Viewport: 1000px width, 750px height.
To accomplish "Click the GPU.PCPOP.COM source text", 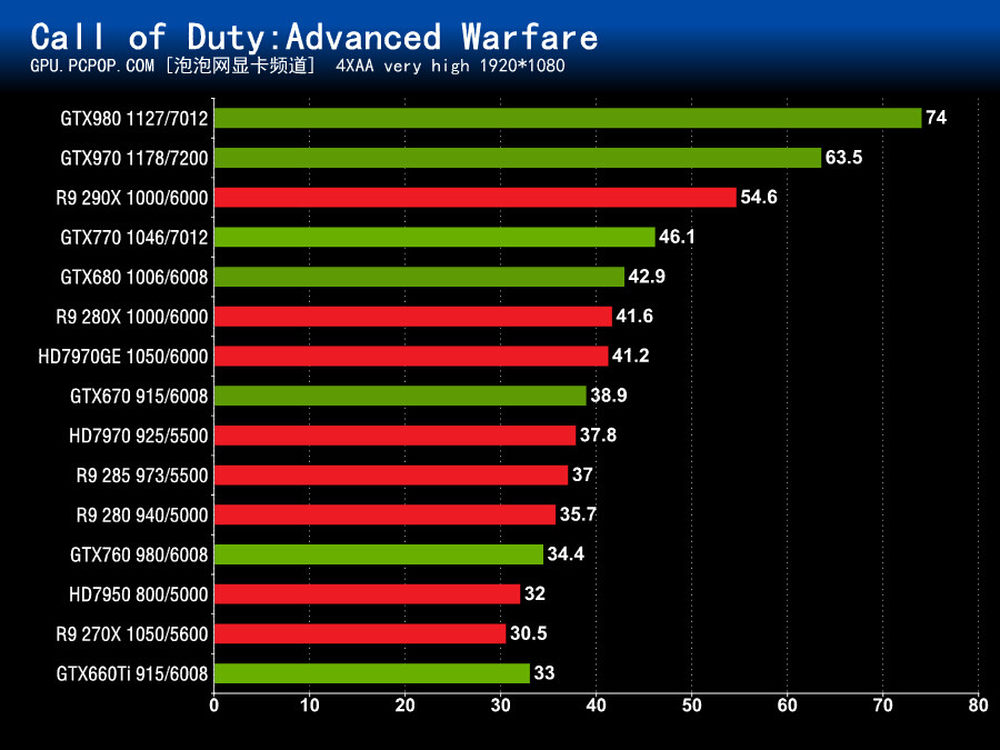I will 92,66.
